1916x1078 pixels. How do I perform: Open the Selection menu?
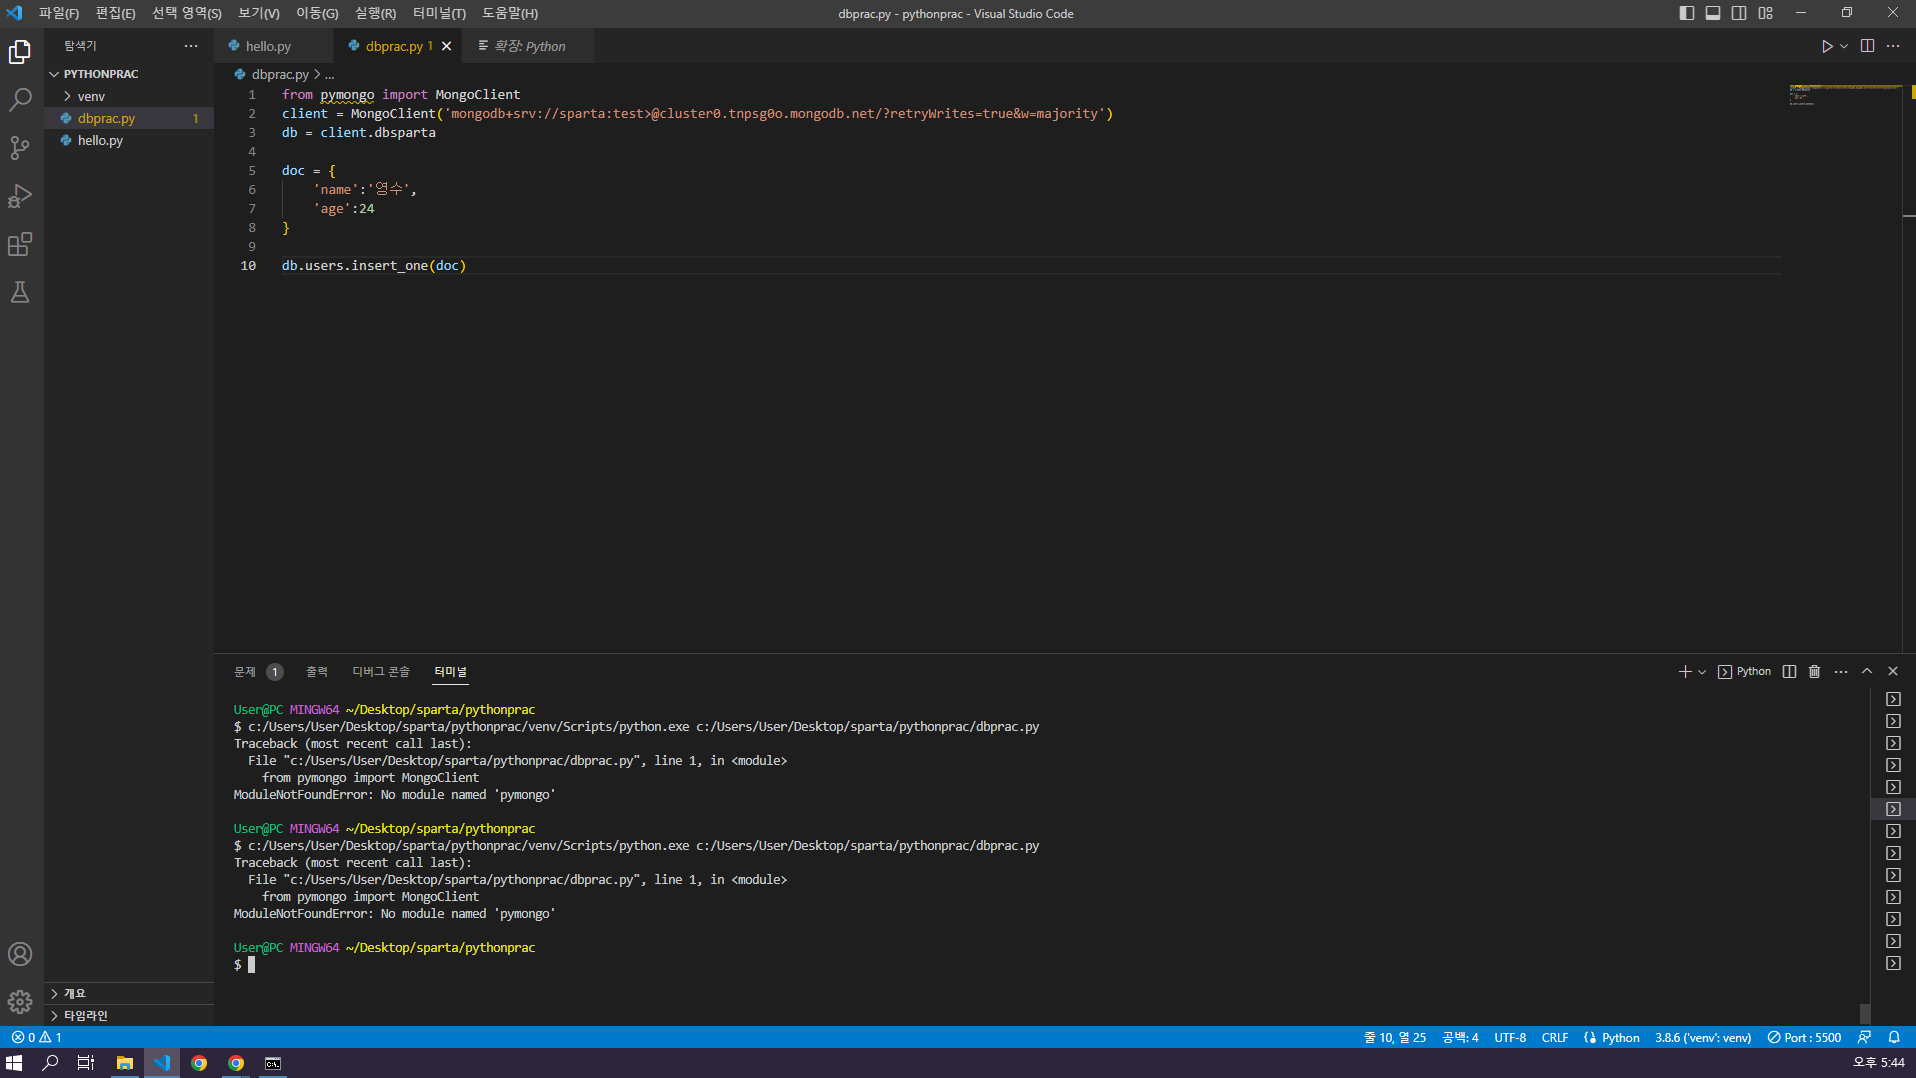click(186, 13)
